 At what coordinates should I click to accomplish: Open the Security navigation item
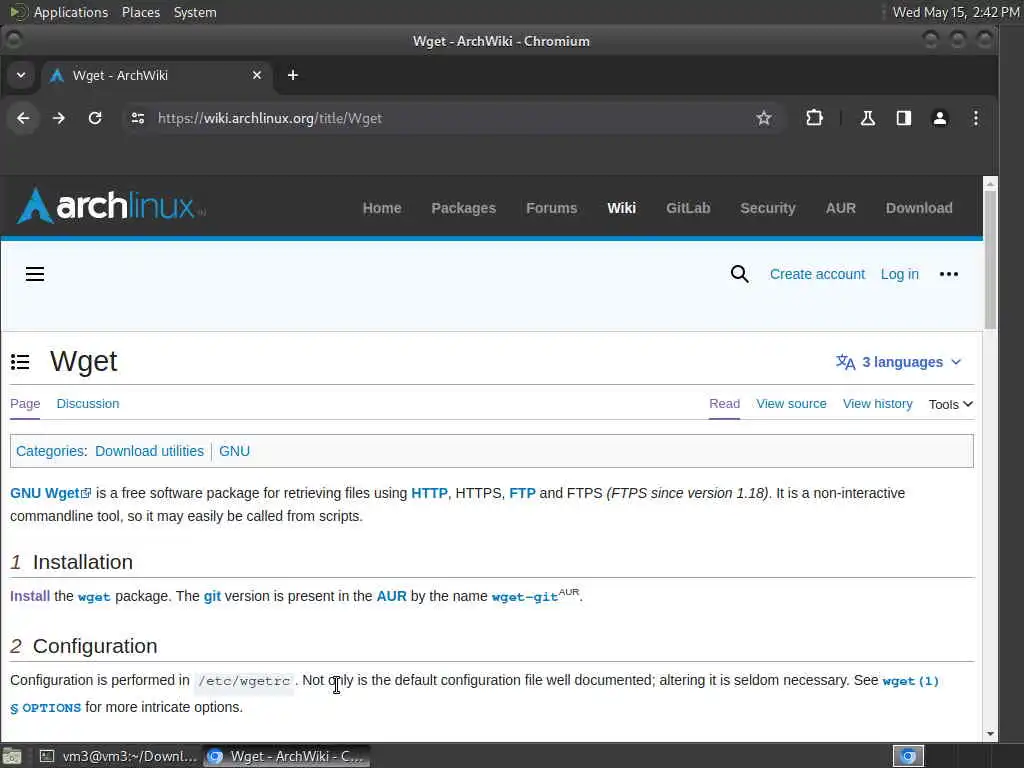click(x=767, y=208)
